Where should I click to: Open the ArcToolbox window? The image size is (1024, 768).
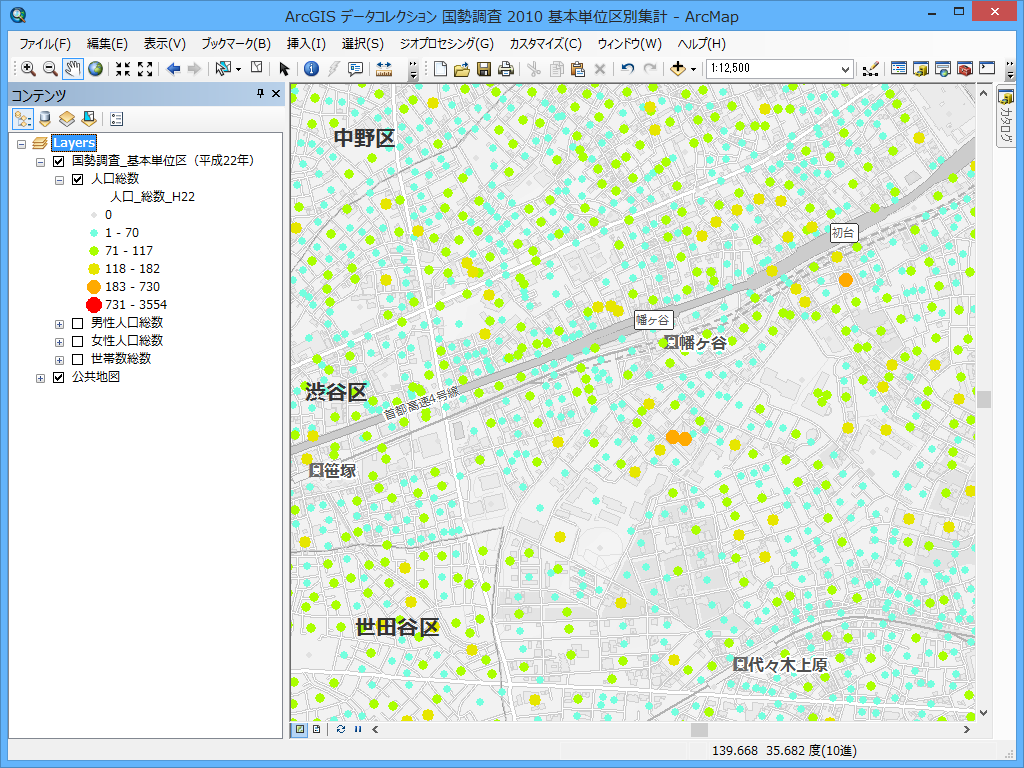coord(965,69)
